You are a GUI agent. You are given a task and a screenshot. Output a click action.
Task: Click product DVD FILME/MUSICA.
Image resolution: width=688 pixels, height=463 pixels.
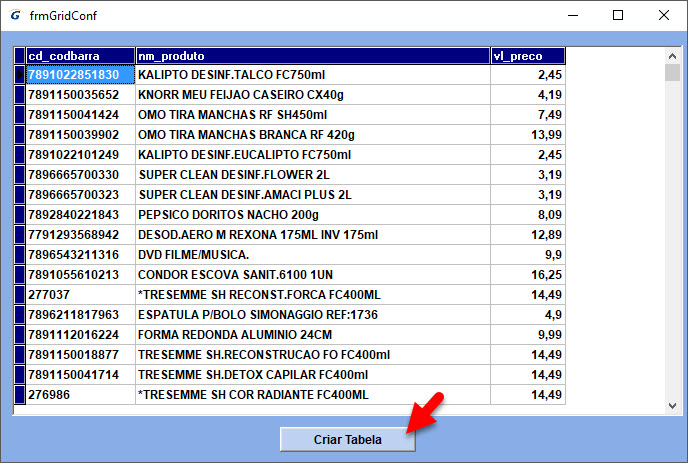313,255
